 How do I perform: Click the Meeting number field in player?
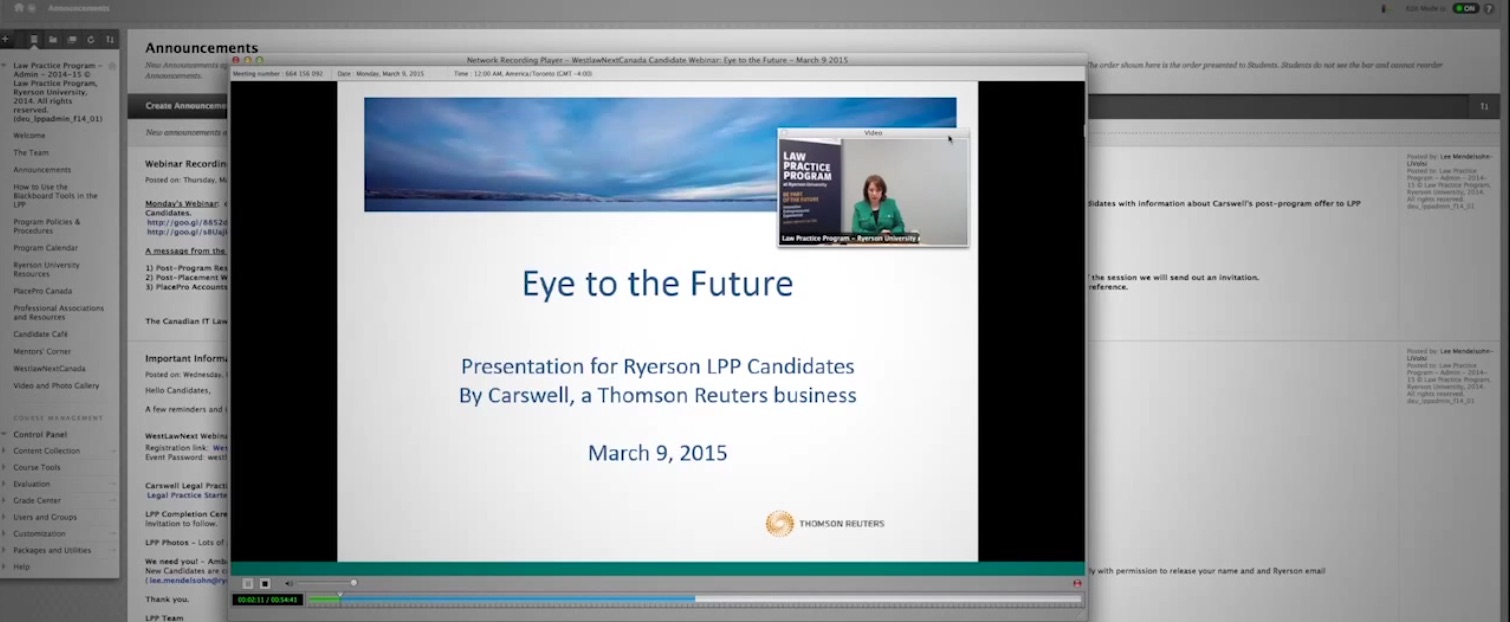point(278,74)
